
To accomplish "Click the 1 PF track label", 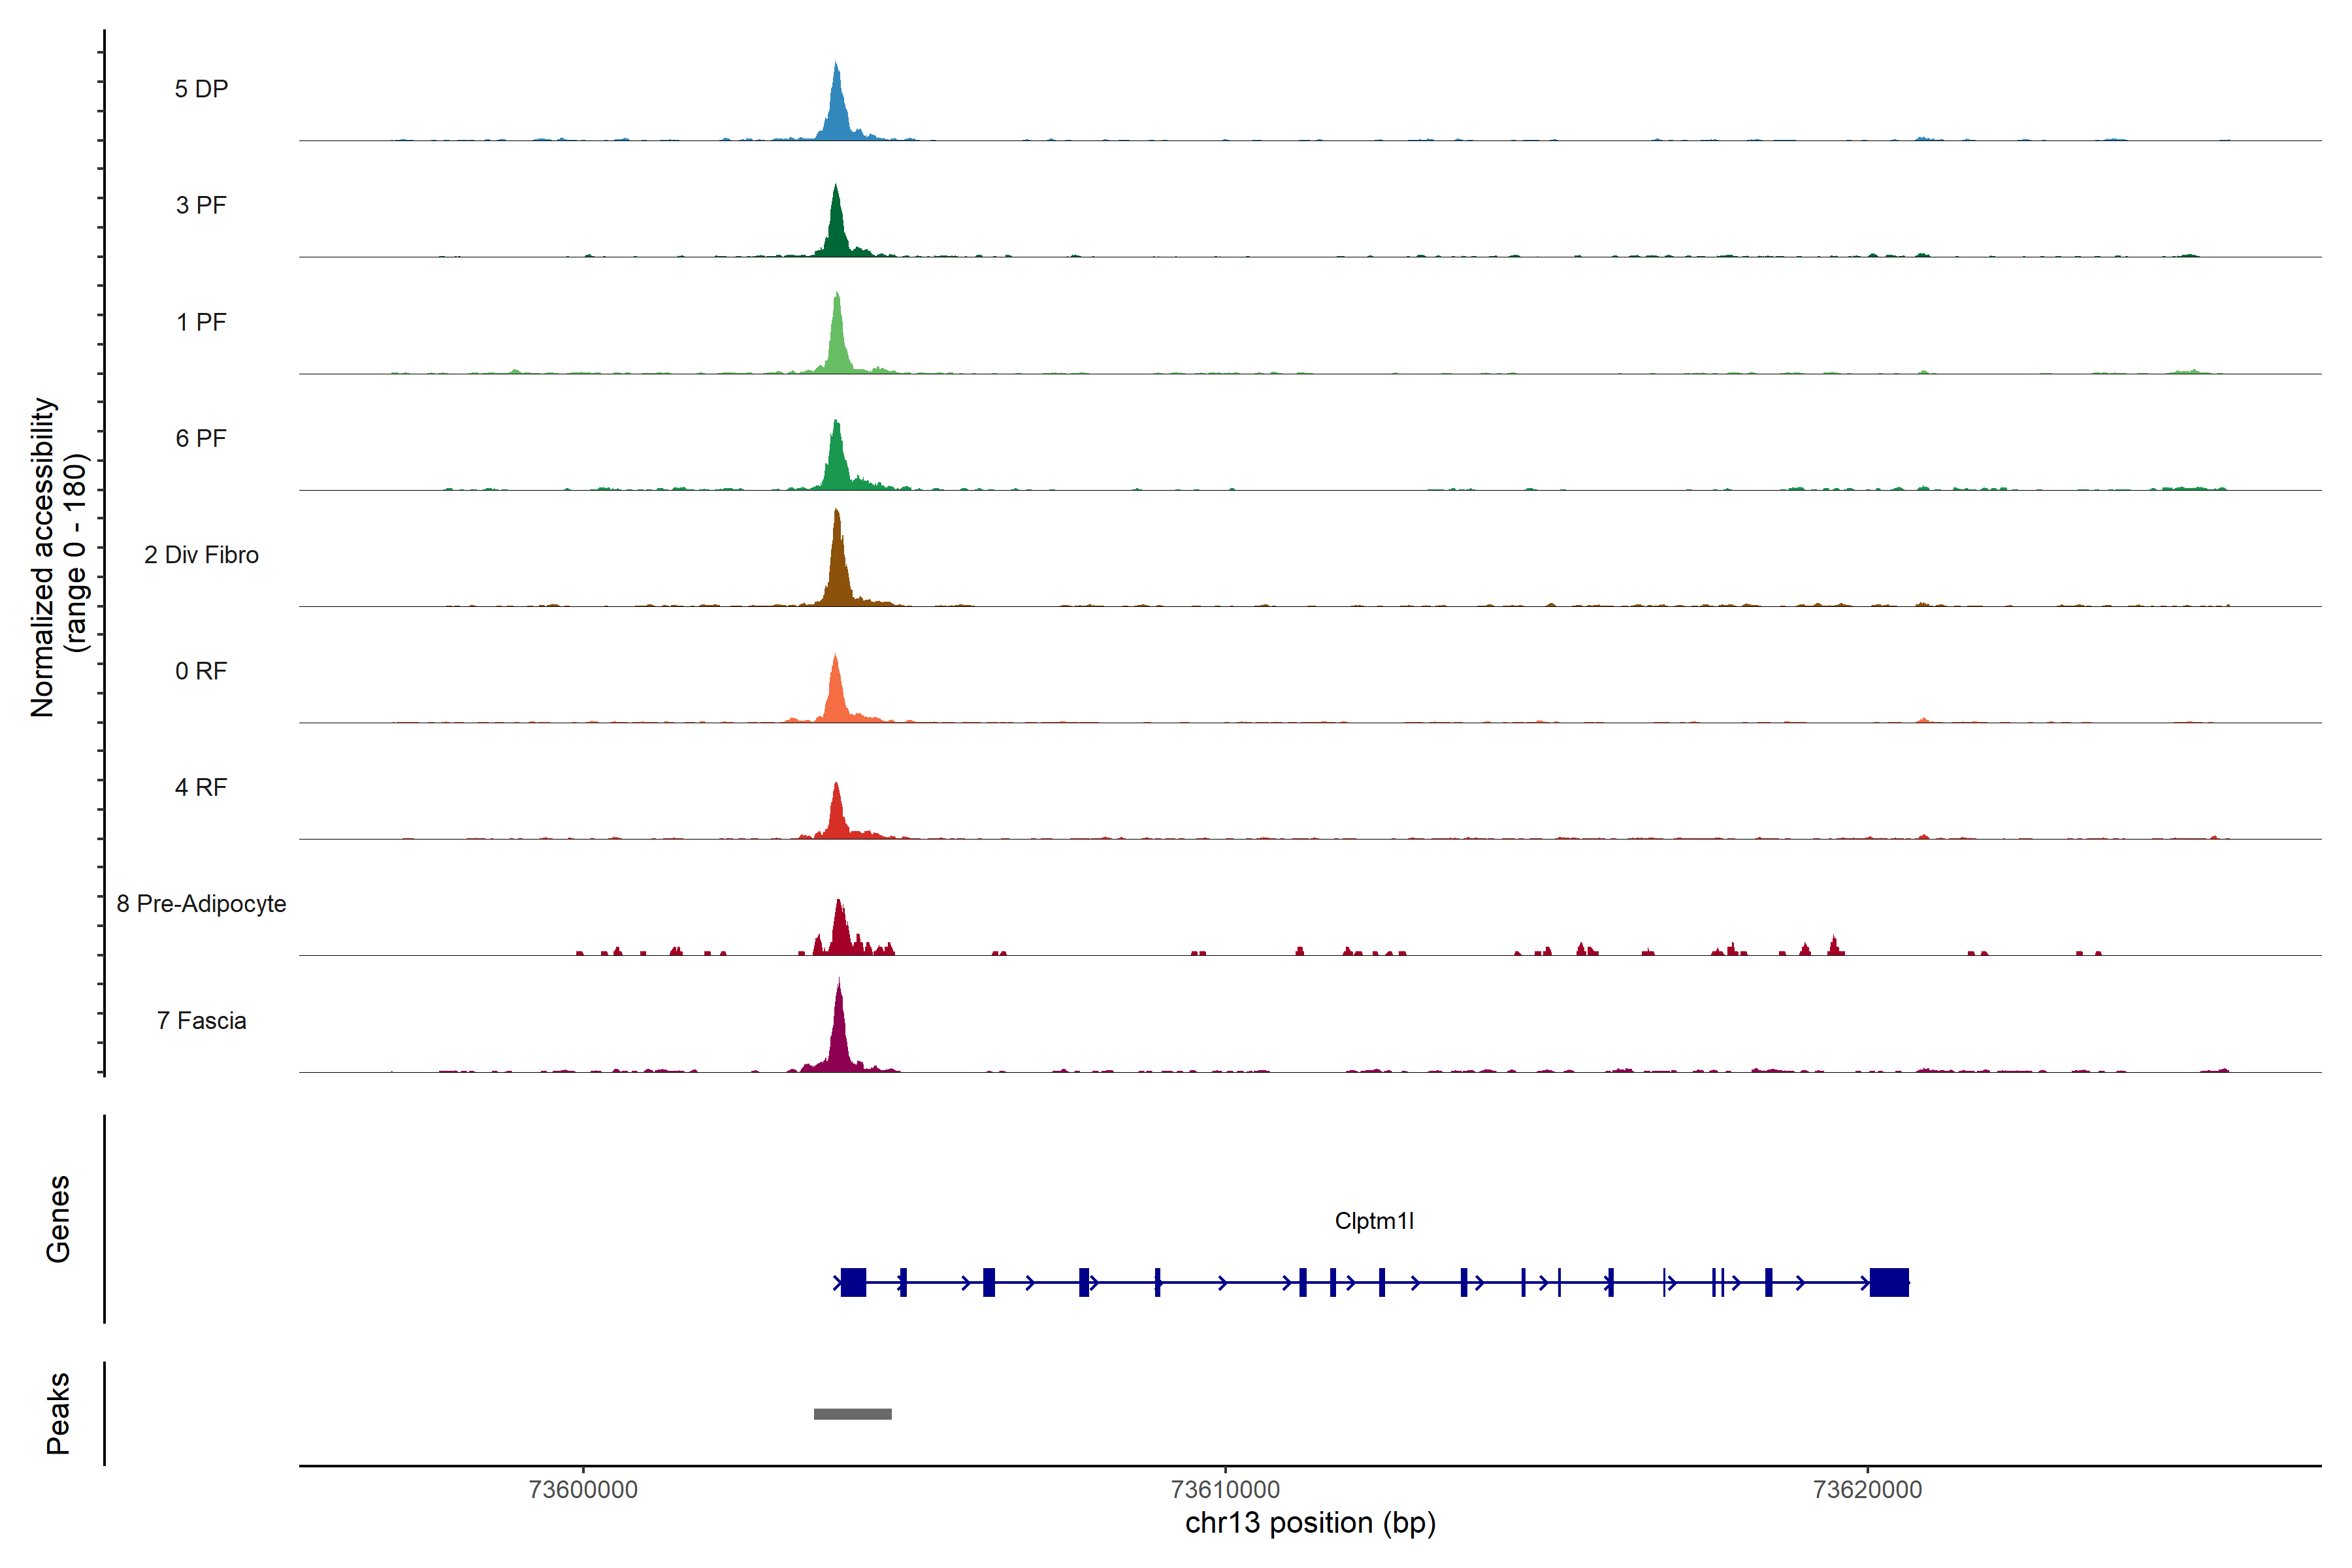I will pyautogui.click(x=201, y=322).
